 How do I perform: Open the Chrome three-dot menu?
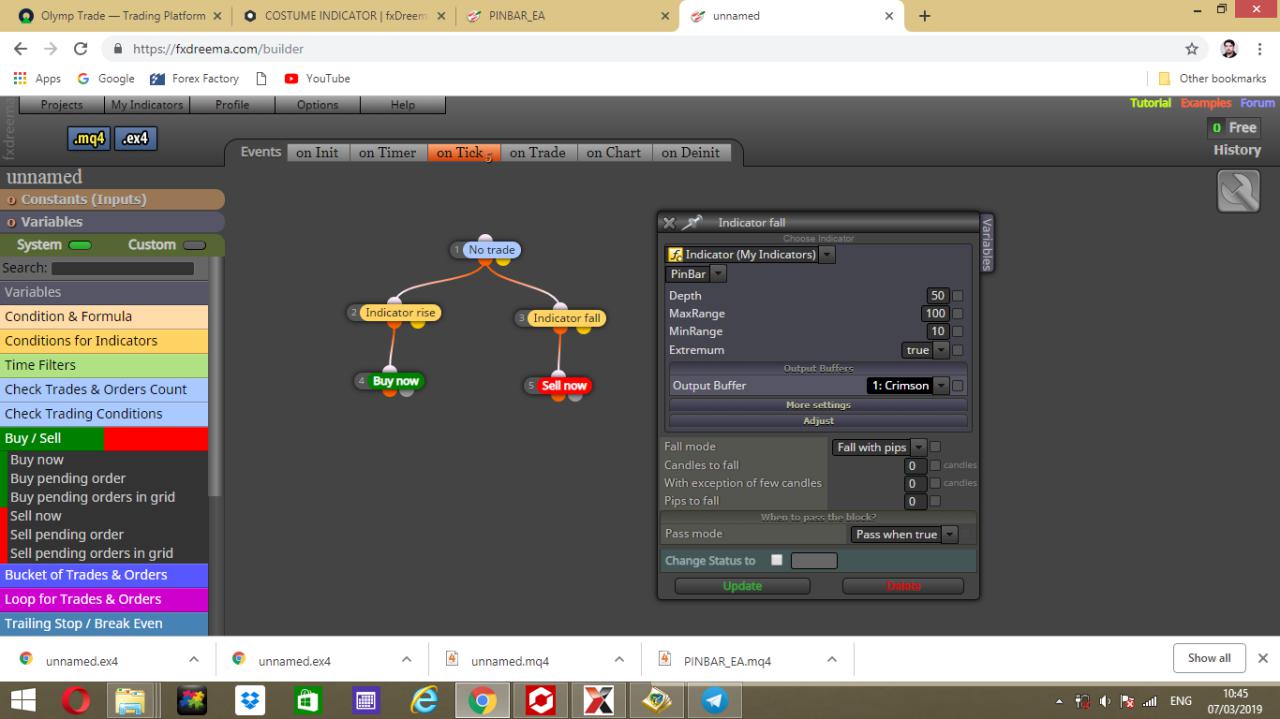[x=1260, y=48]
